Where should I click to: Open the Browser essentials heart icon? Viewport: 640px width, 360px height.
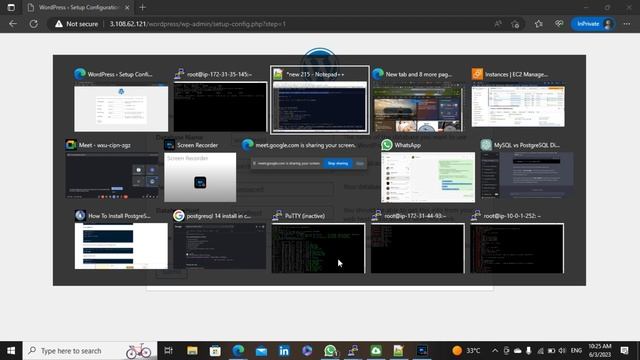coord(559,24)
